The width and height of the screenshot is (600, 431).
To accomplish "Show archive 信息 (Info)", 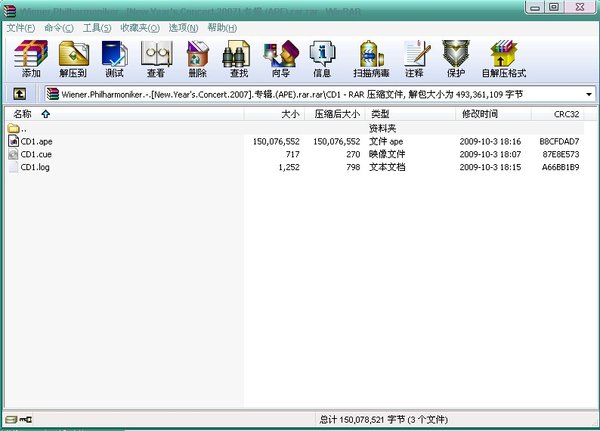I will 322,59.
